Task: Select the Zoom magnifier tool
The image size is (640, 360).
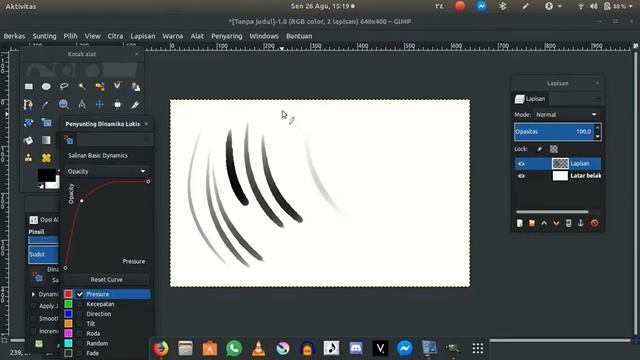Action: click(64, 104)
